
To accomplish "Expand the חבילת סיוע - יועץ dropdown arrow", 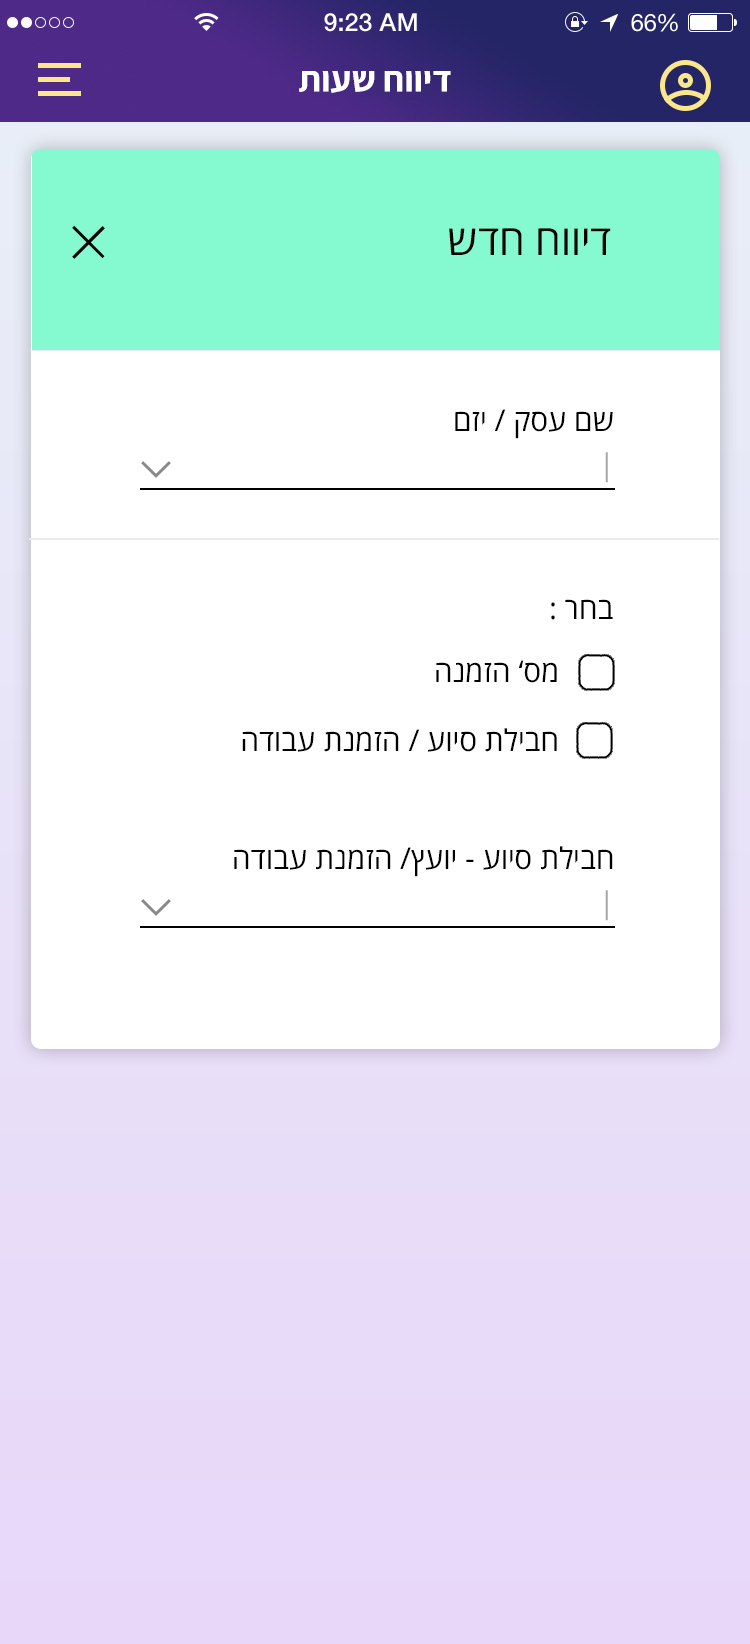I will click(x=156, y=907).
